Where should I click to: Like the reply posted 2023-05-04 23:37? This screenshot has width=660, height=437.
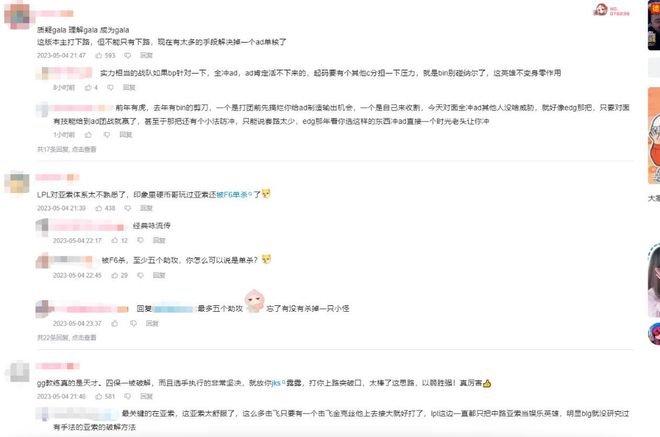coord(114,323)
